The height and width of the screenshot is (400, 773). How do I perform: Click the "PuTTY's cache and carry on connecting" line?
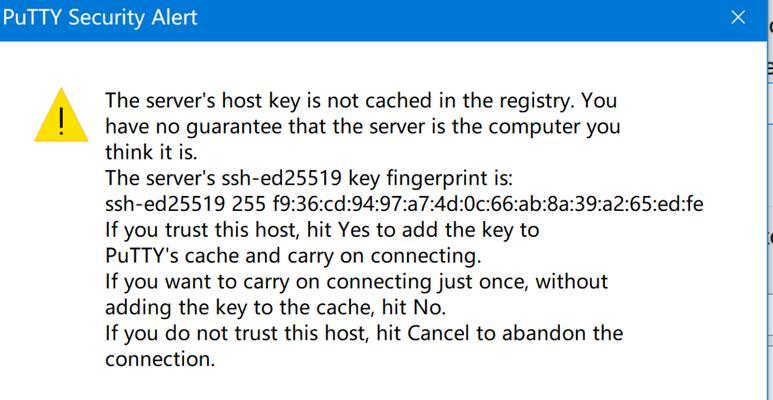click(292, 256)
